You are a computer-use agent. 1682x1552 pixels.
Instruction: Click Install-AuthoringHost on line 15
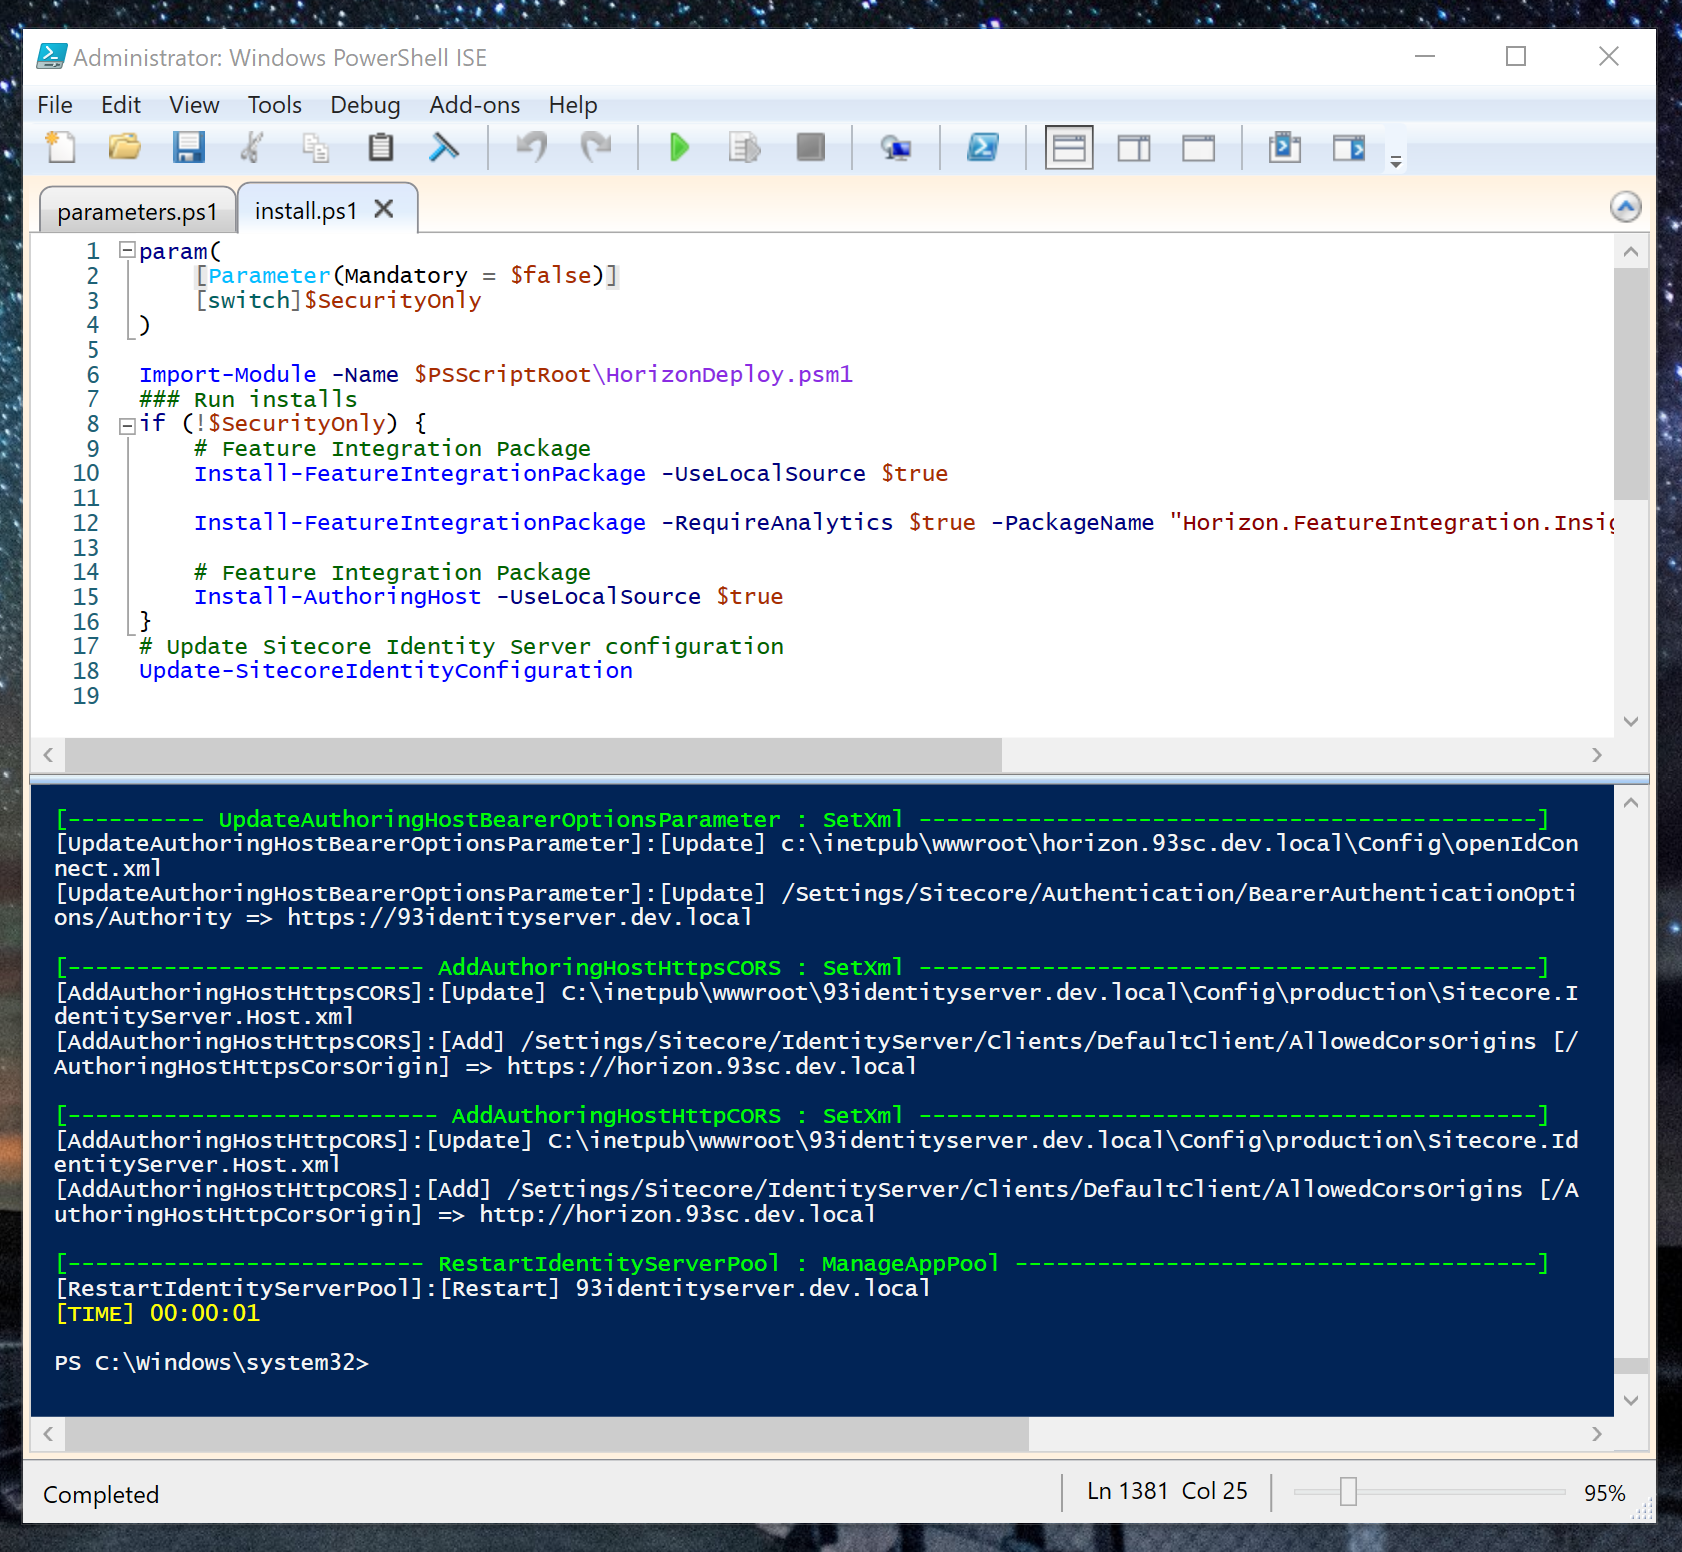337,597
